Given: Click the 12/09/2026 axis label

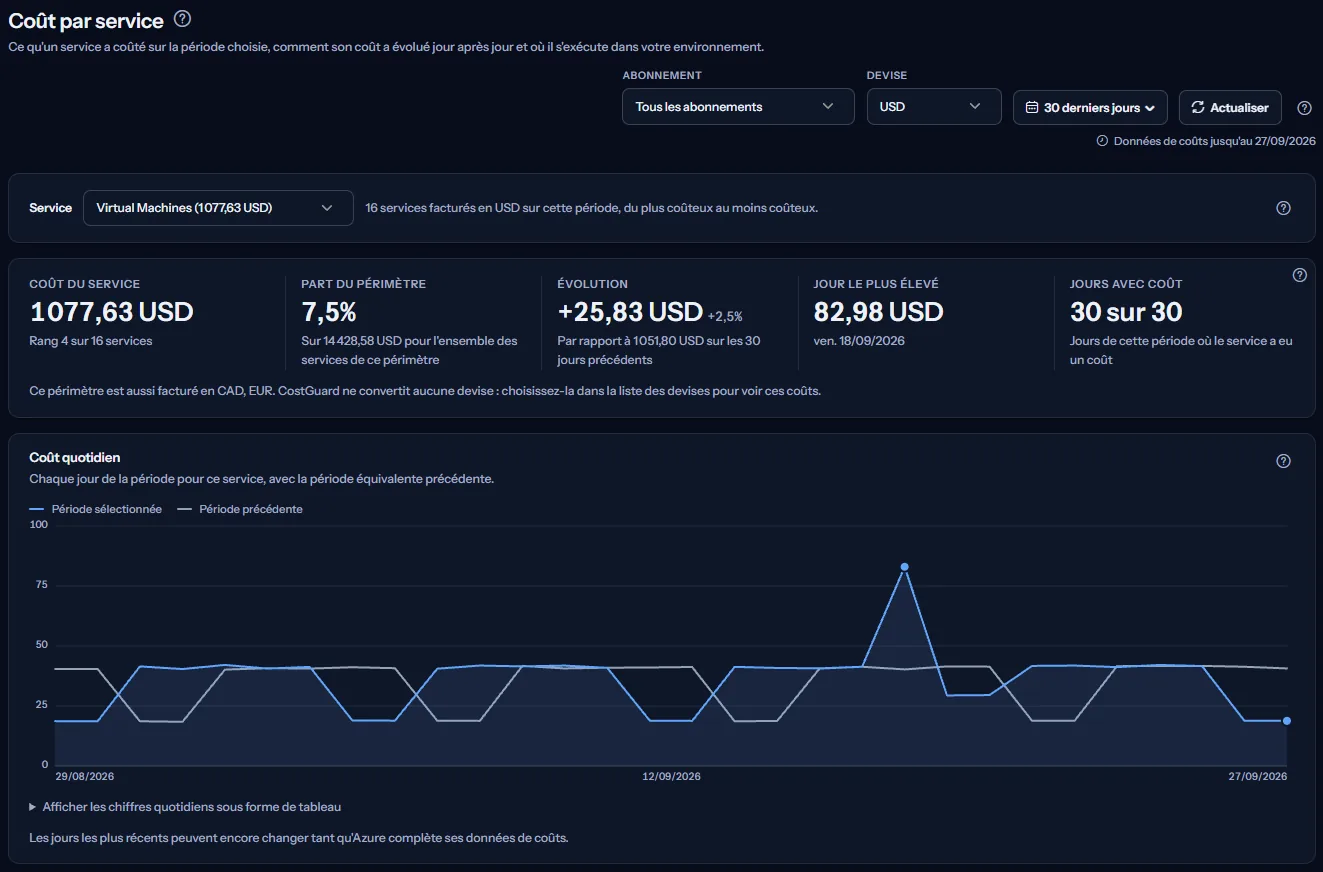Looking at the screenshot, I should [x=671, y=776].
